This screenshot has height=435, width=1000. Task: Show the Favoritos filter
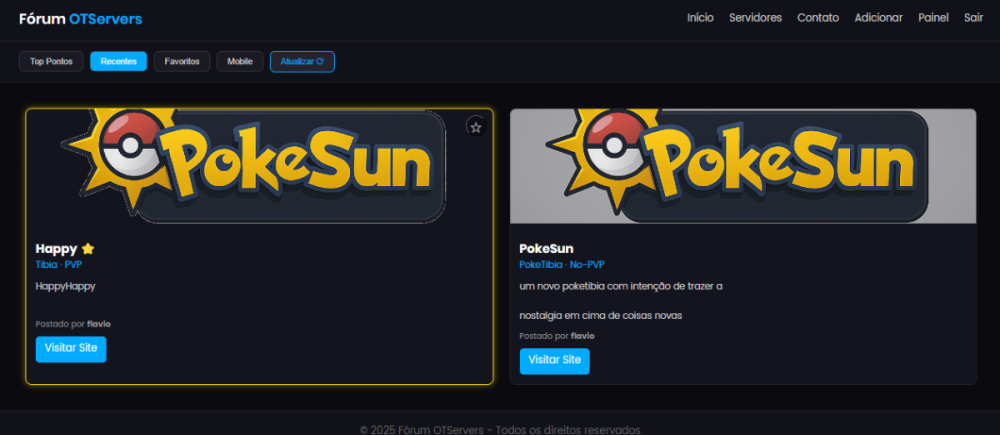[182, 61]
